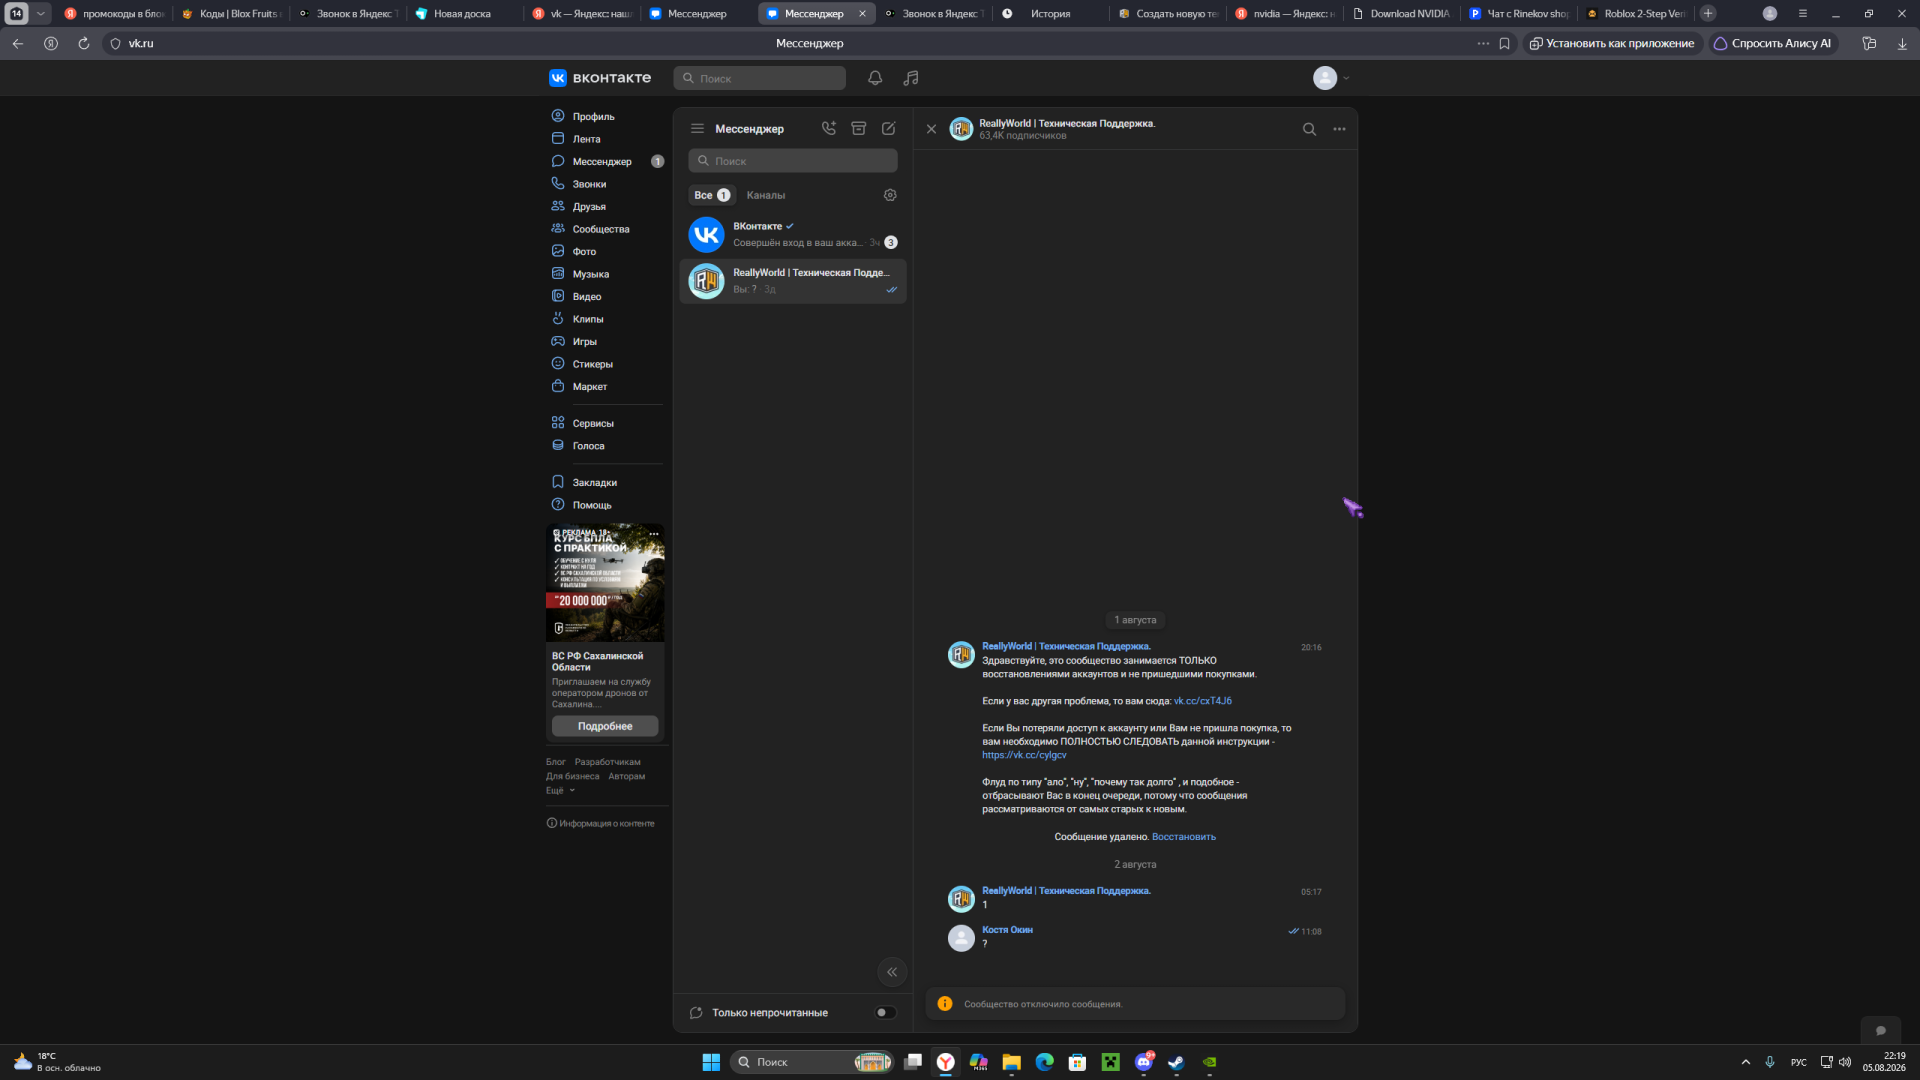The width and height of the screenshot is (1920, 1080).
Task: Open Информация о контенте link
Action: click(x=601, y=824)
